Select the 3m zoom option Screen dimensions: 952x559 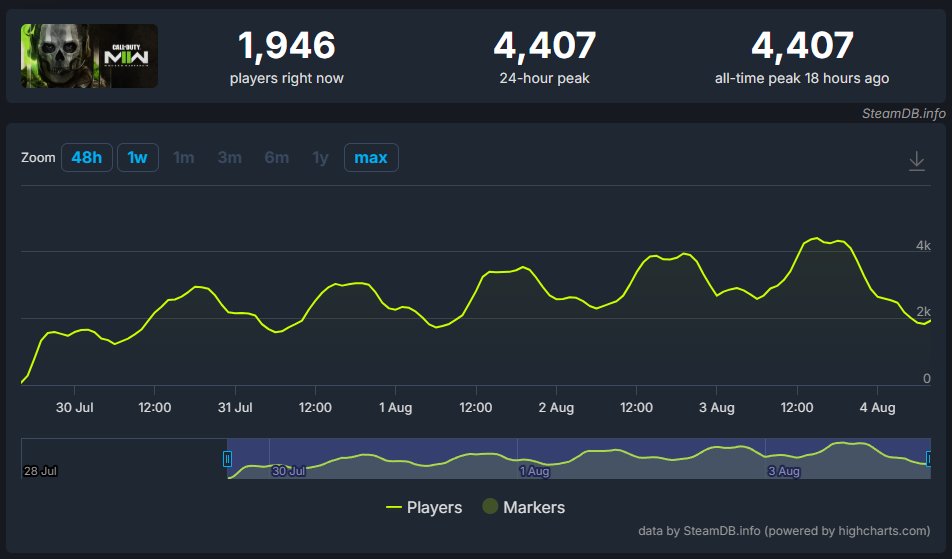(x=230, y=158)
